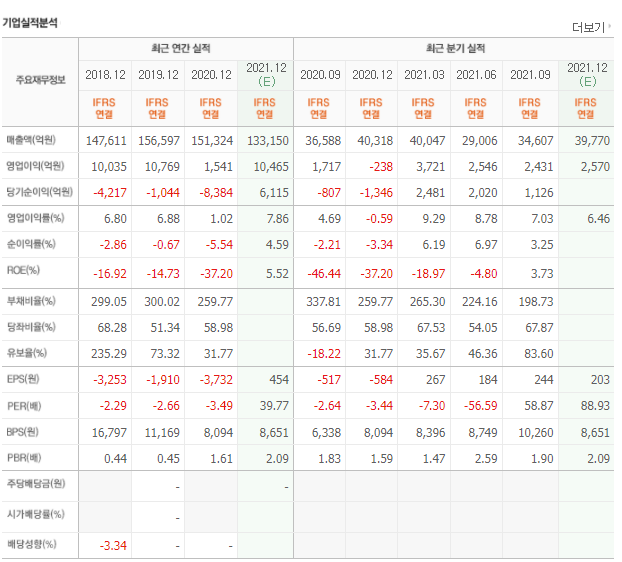This screenshot has height=562, width=622.
Task: Click the 7.86 operating margin value
Action: coord(277,219)
